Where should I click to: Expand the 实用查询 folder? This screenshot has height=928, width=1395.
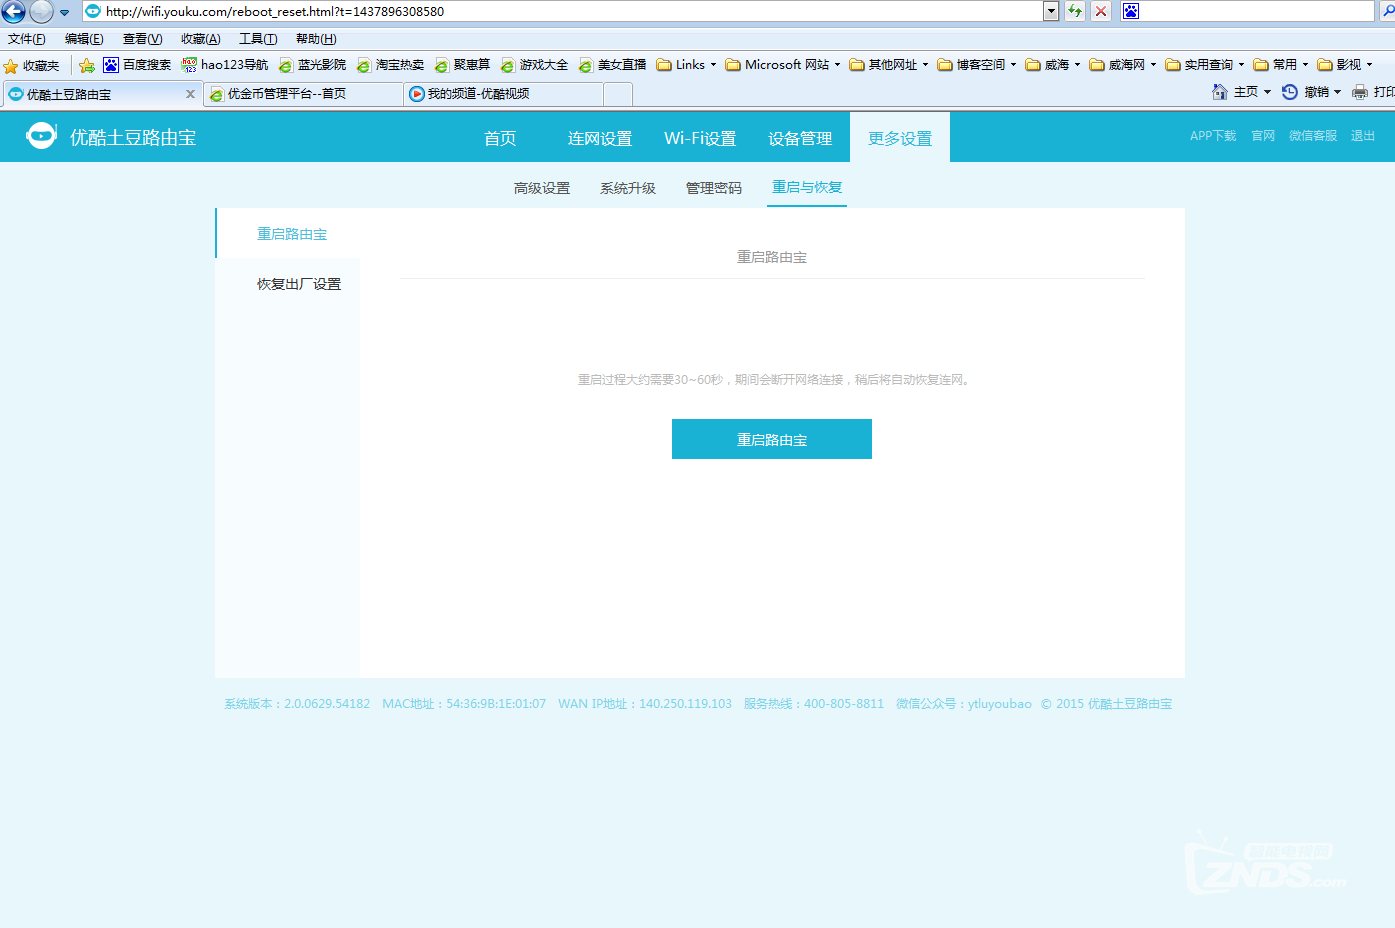click(1205, 65)
